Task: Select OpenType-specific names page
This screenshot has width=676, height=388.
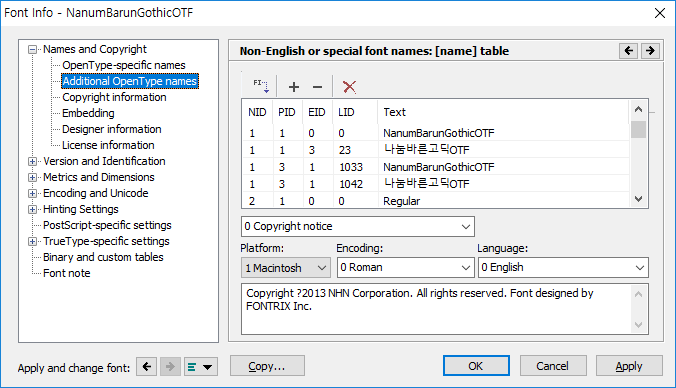Action: (124, 65)
